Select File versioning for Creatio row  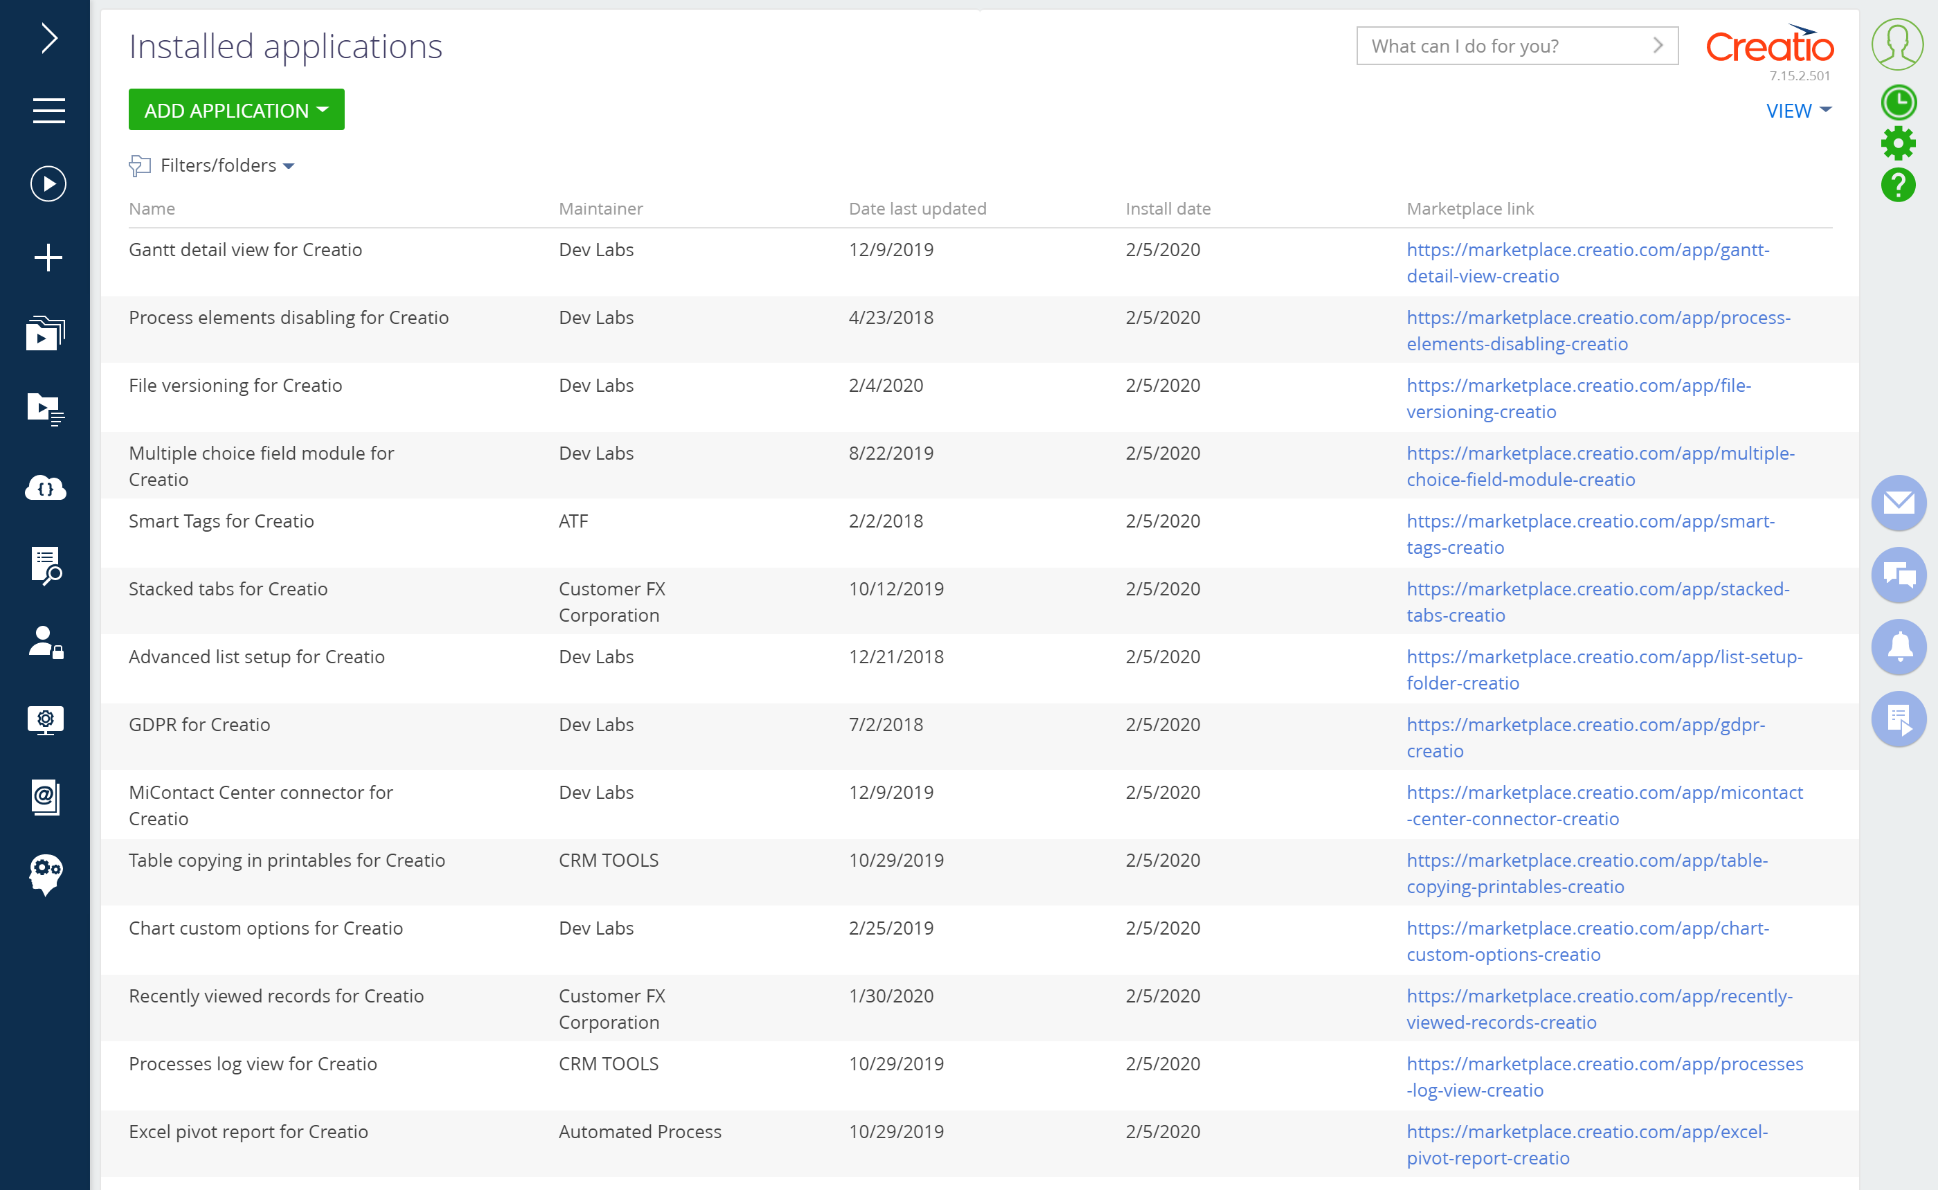[979, 398]
